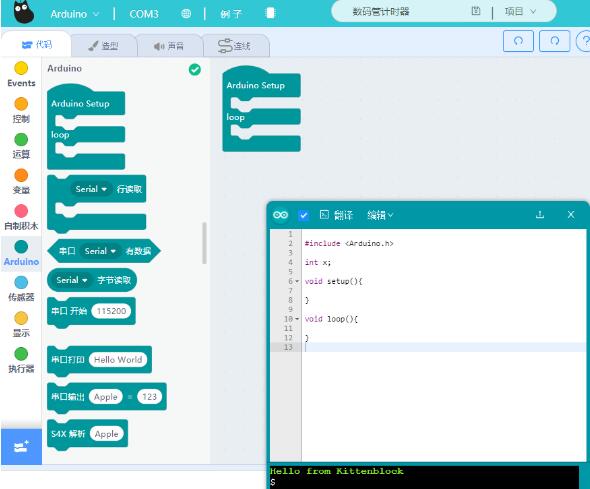Click the serial console input line
590x489 pixels.
click(424, 482)
